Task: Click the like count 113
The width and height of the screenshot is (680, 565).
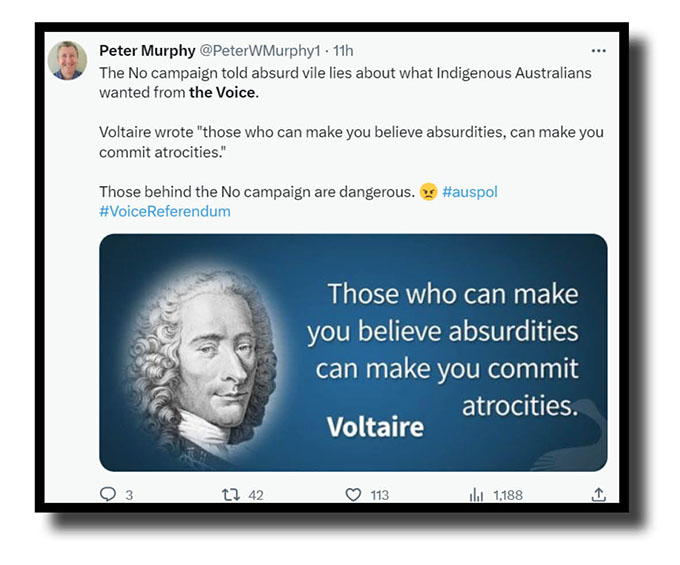Action: click(x=379, y=495)
